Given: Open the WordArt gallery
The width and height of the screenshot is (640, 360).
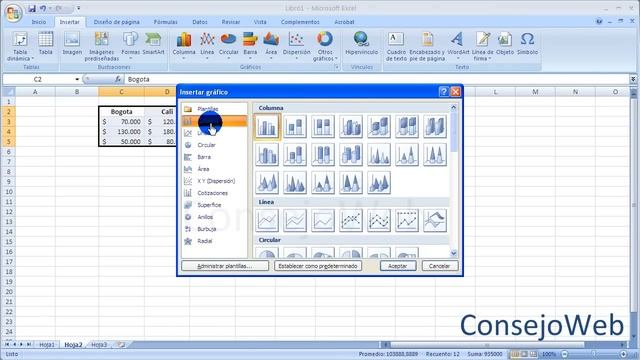Looking at the screenshot, I should tap(458, 46).
